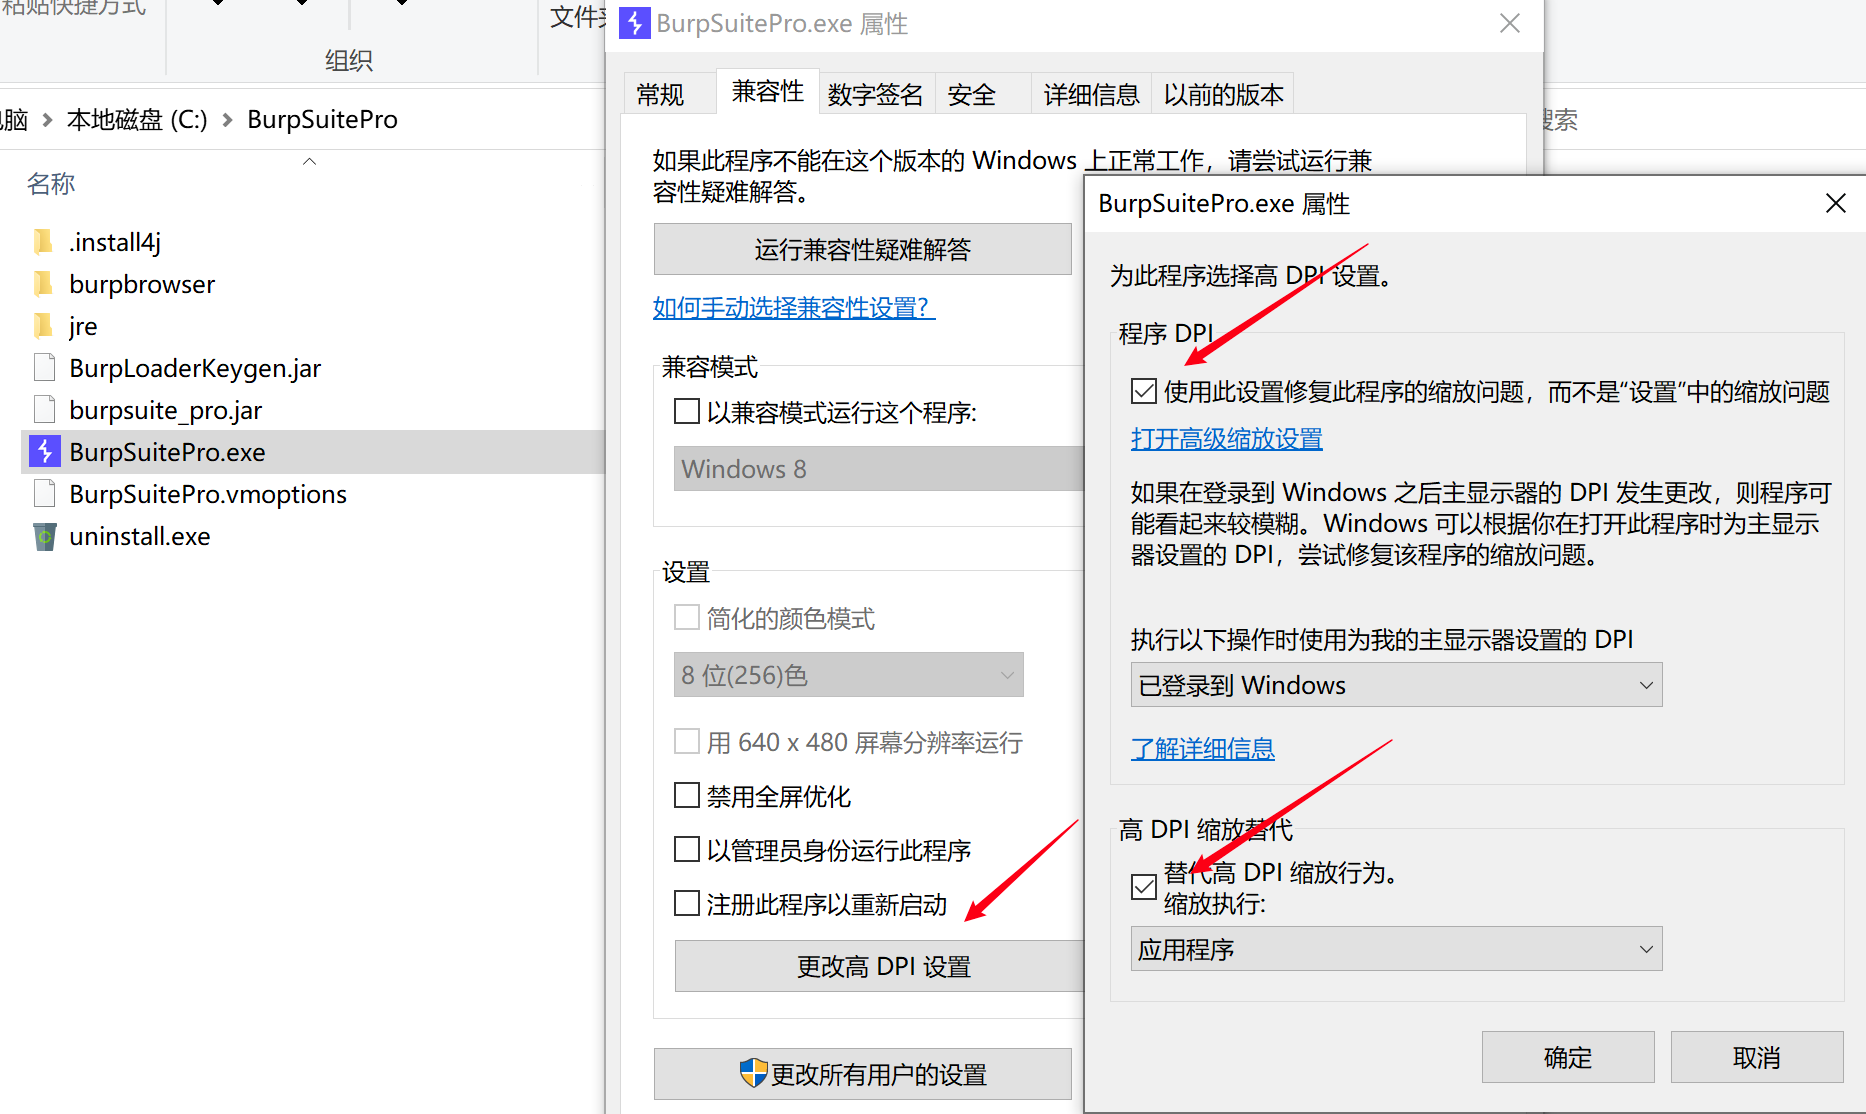The width and height of the screenshot is (1866, 1114).
Task: Open the 已登录到 Windows dropdown
Action: 1396,685
